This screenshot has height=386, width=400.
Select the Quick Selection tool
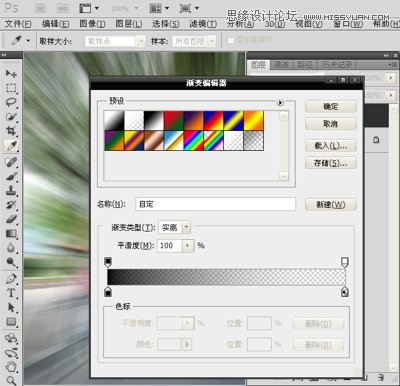tap(11, 117)
